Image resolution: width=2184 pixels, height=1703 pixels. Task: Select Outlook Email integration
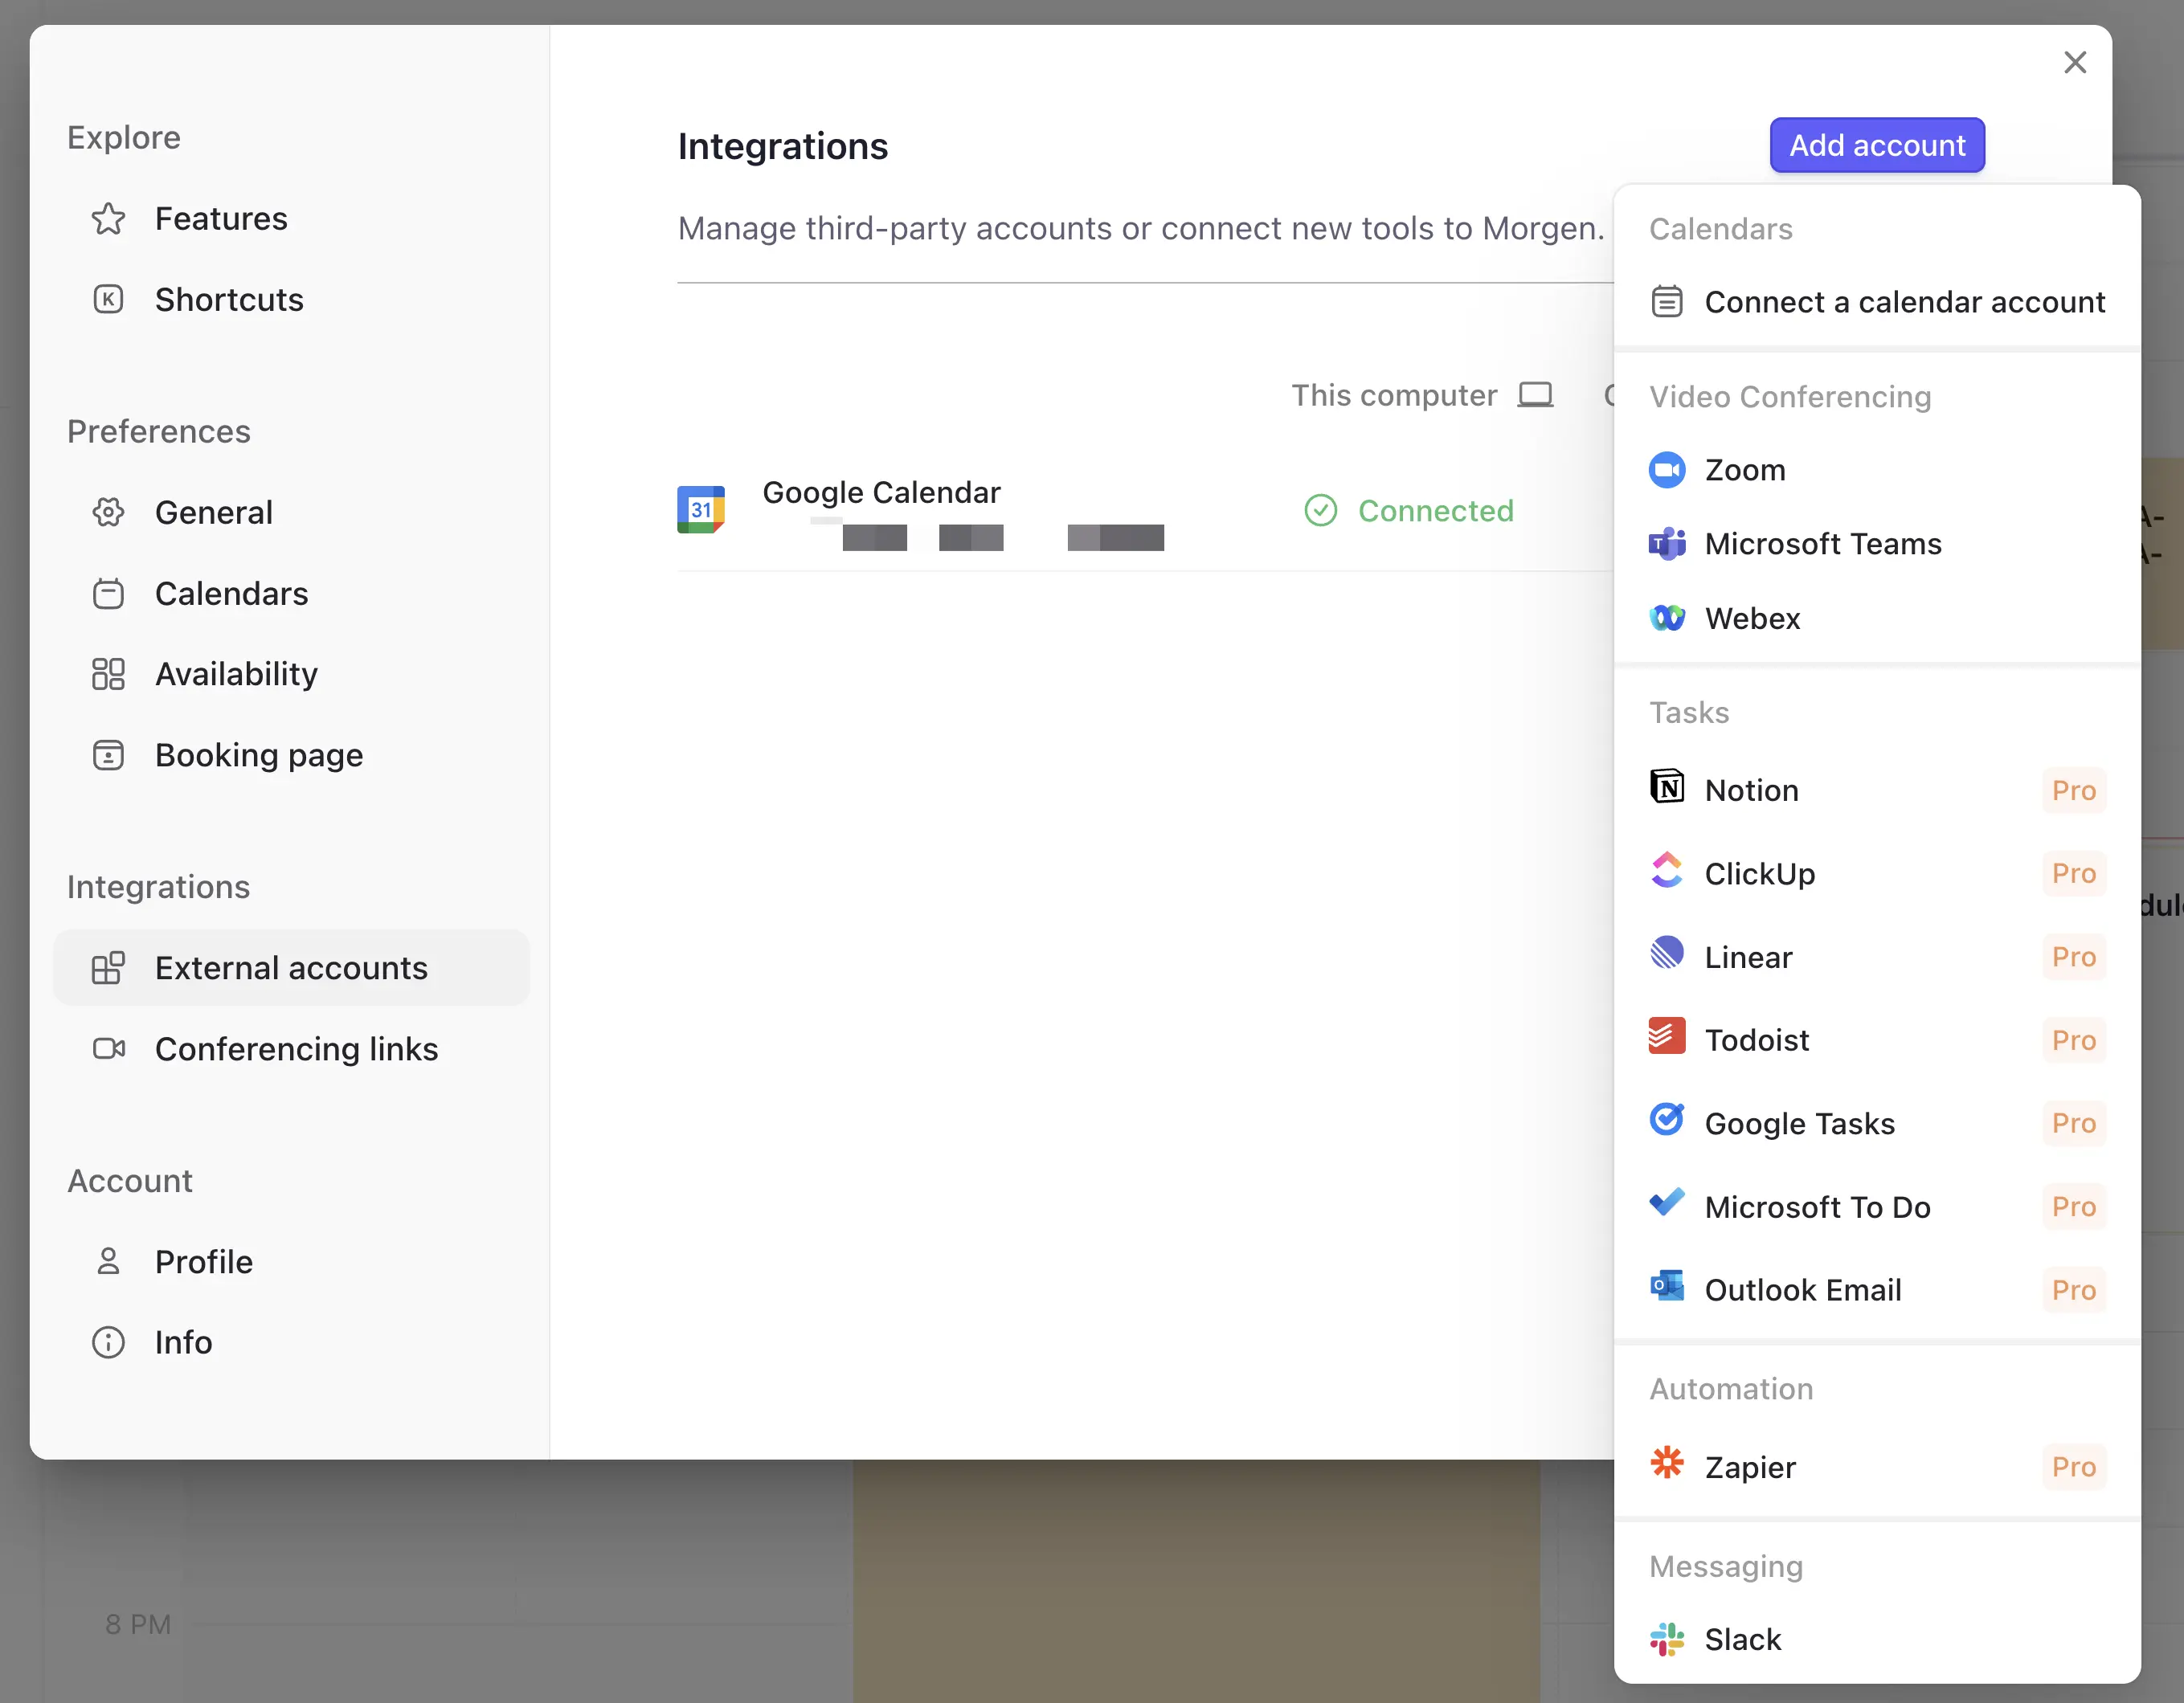pyautogui.click(x=1877, y=1290)
